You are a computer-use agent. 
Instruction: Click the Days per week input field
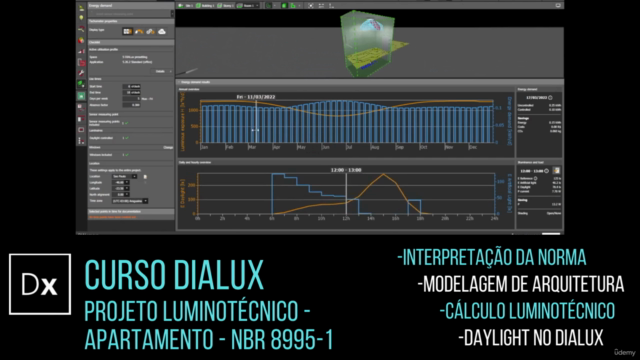[131, 99]
